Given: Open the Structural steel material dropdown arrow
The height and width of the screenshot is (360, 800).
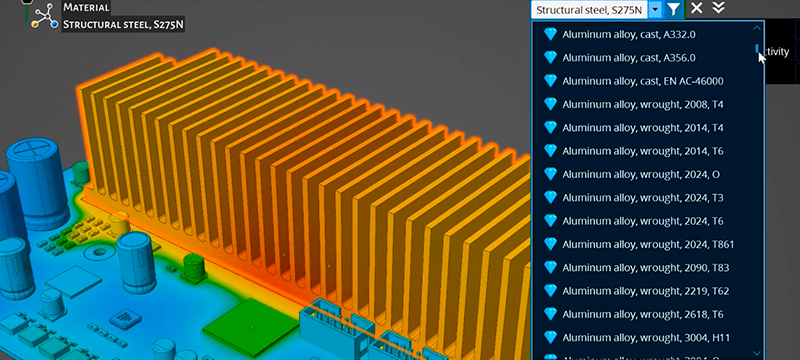Looking at the screenshot, I should (656, 9).
